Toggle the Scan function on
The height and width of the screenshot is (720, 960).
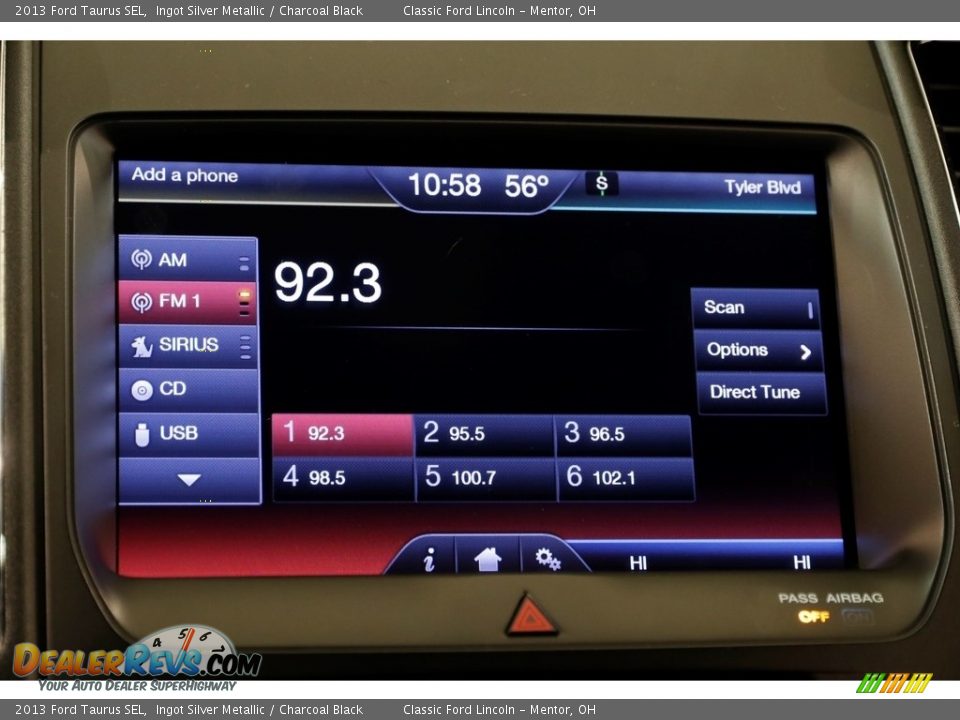[756, 308]
